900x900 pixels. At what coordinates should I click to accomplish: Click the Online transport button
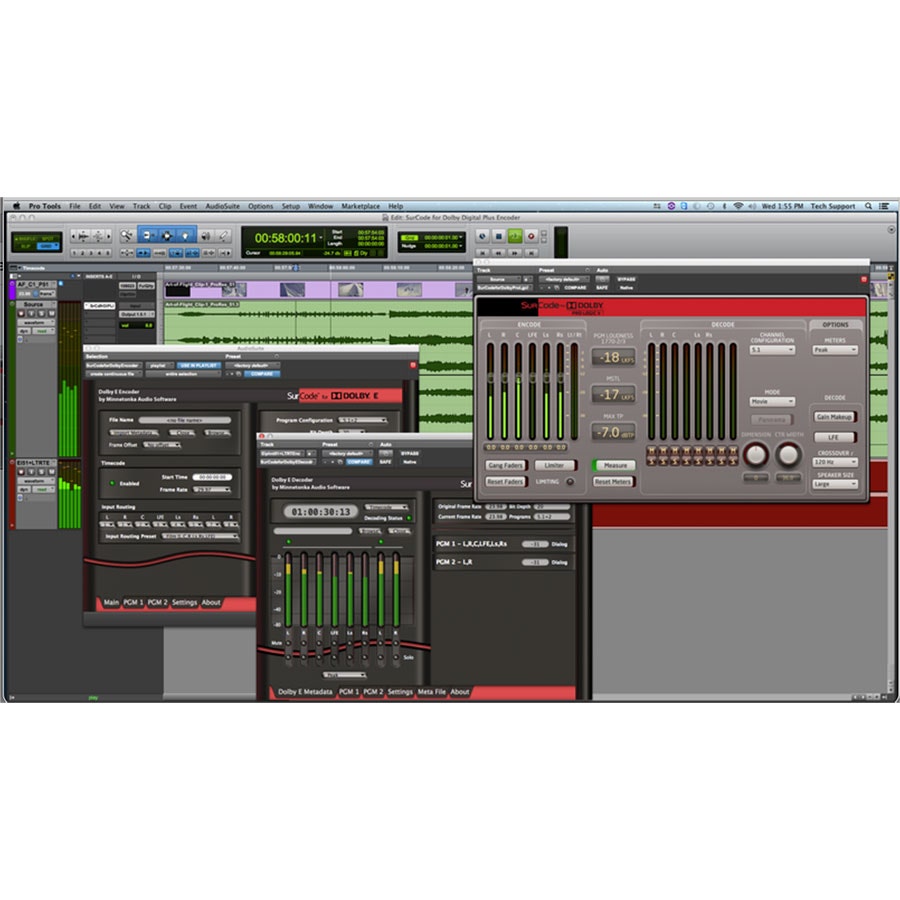pyautogui.click(x=482, y=236)
